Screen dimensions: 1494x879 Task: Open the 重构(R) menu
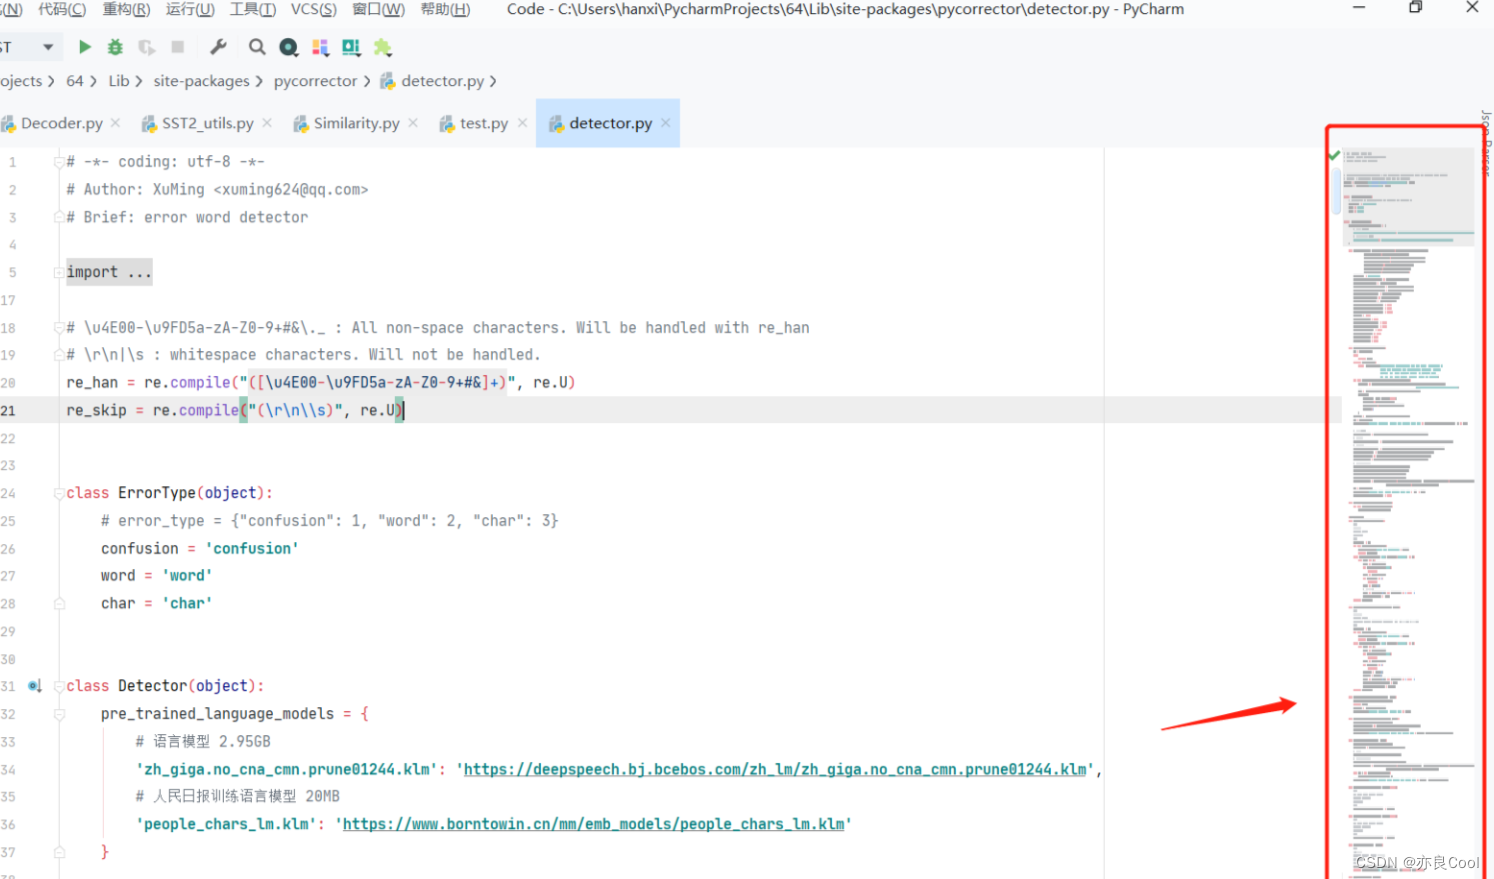(x=126, y=9)
